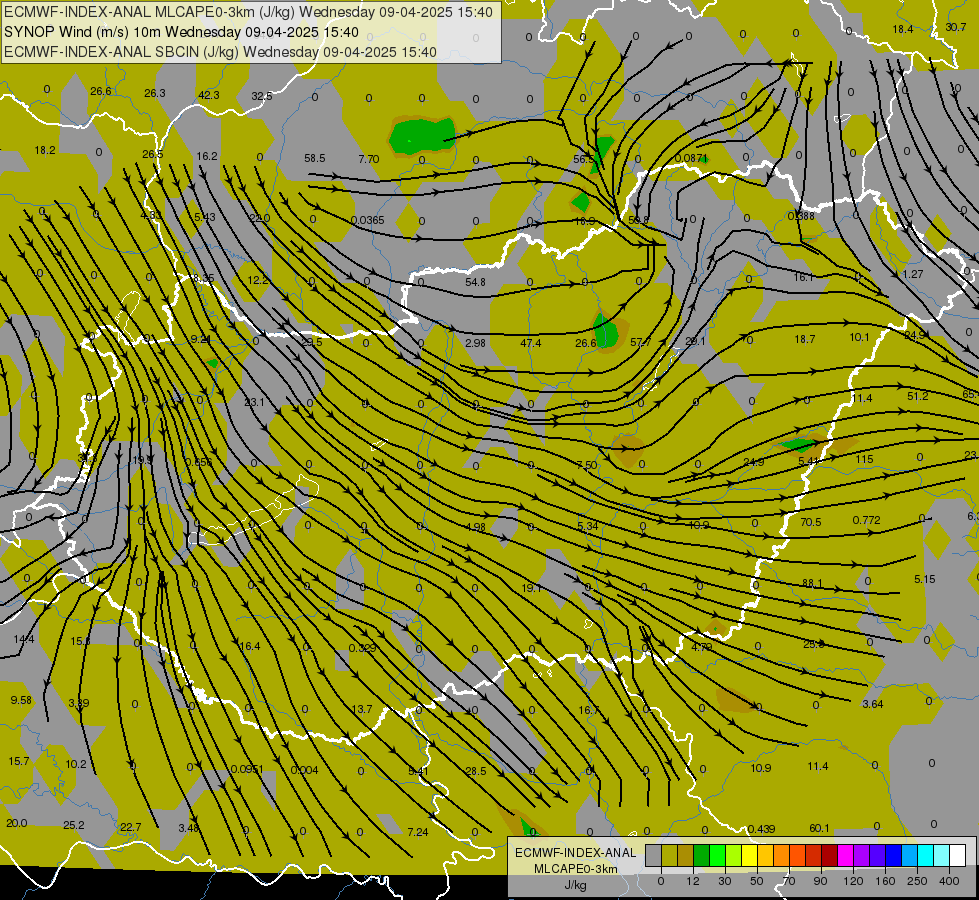Click the map value 57.7
Image resolution: width=979 pixels, height=900 pixels.
641,342
